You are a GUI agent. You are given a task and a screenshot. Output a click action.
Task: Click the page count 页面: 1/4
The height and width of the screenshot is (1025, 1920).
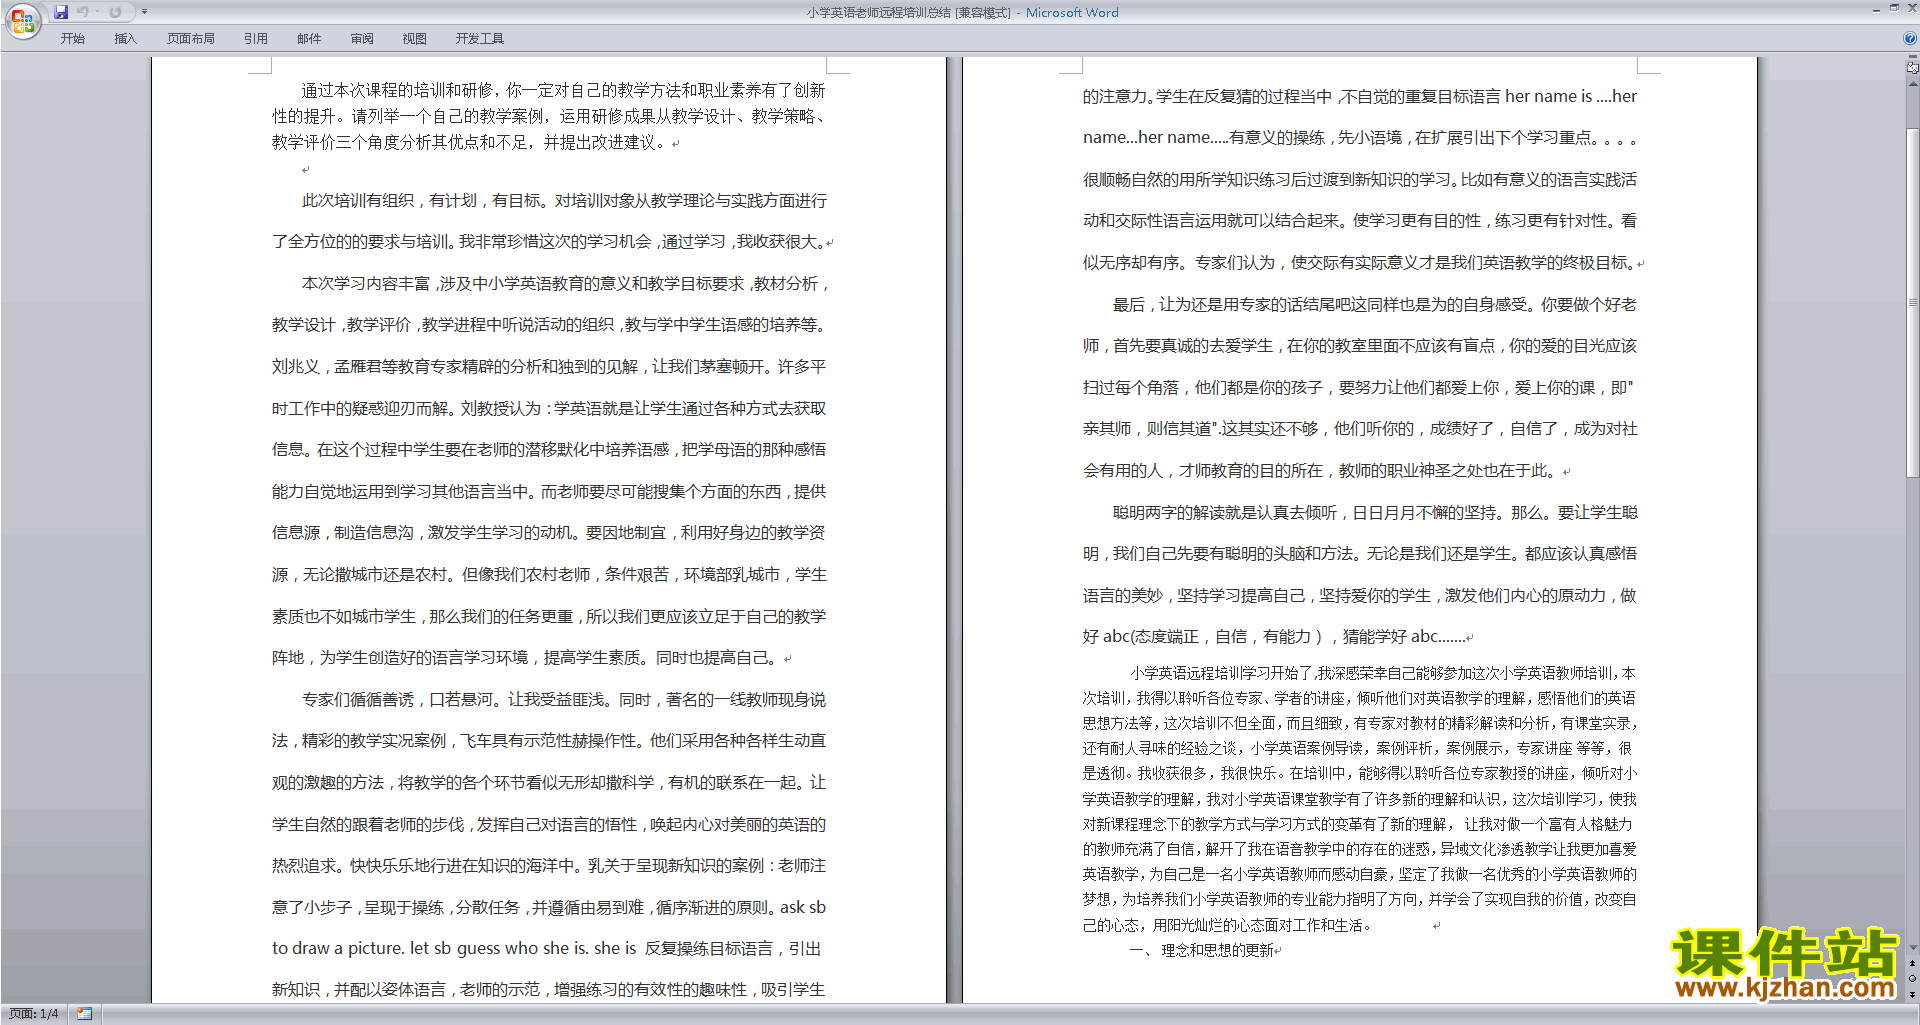(34, 1014)
